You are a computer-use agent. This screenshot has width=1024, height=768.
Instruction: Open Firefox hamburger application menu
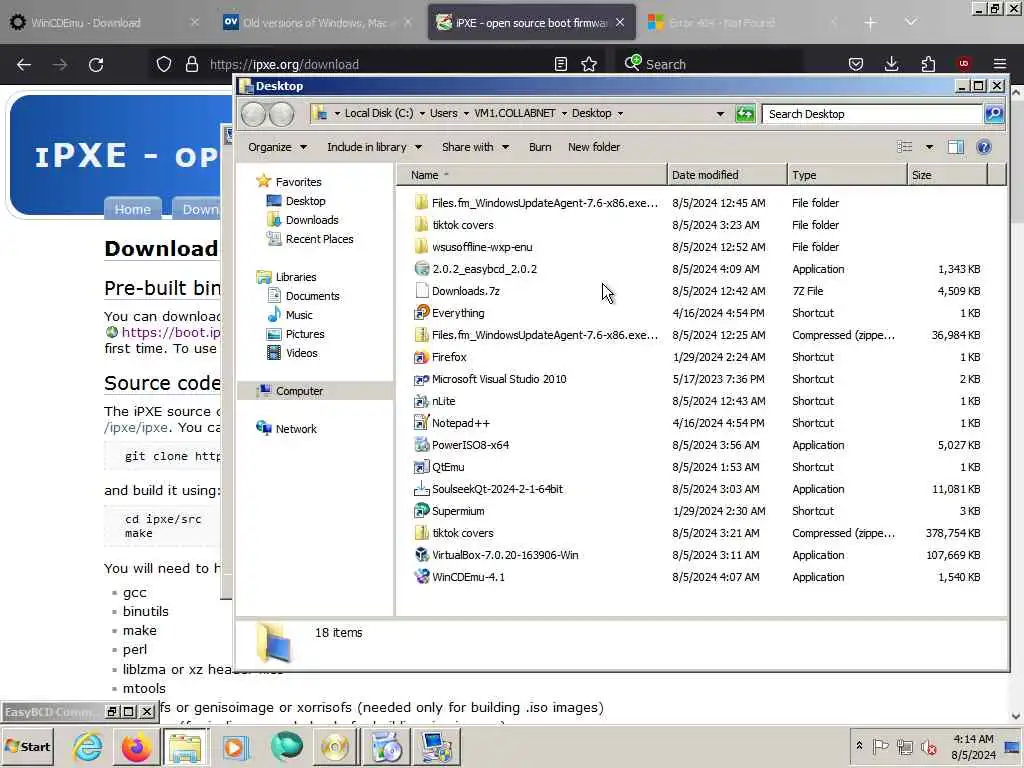(1000, 64)
